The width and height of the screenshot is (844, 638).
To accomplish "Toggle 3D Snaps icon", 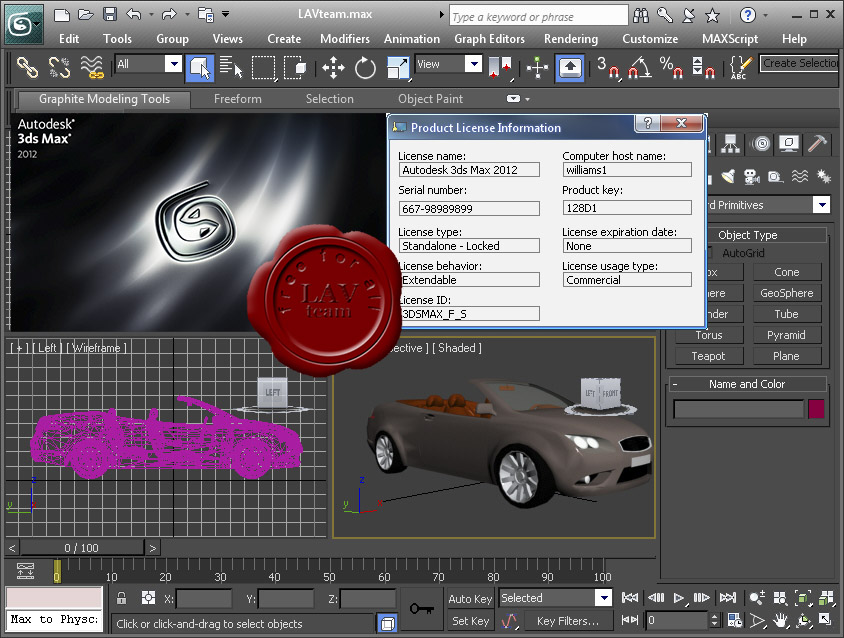I will pyautogui.click(x=609, y=68).
